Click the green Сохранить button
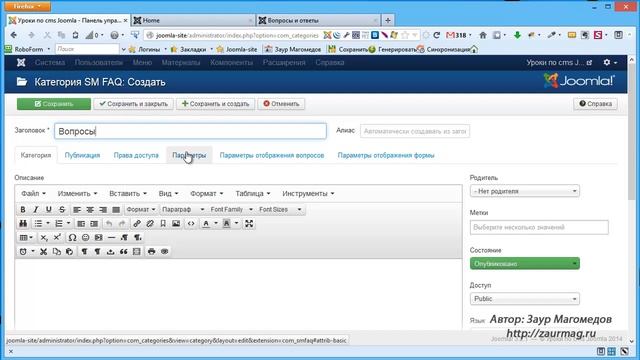640x360 pixels. click(x=54, y=104)
